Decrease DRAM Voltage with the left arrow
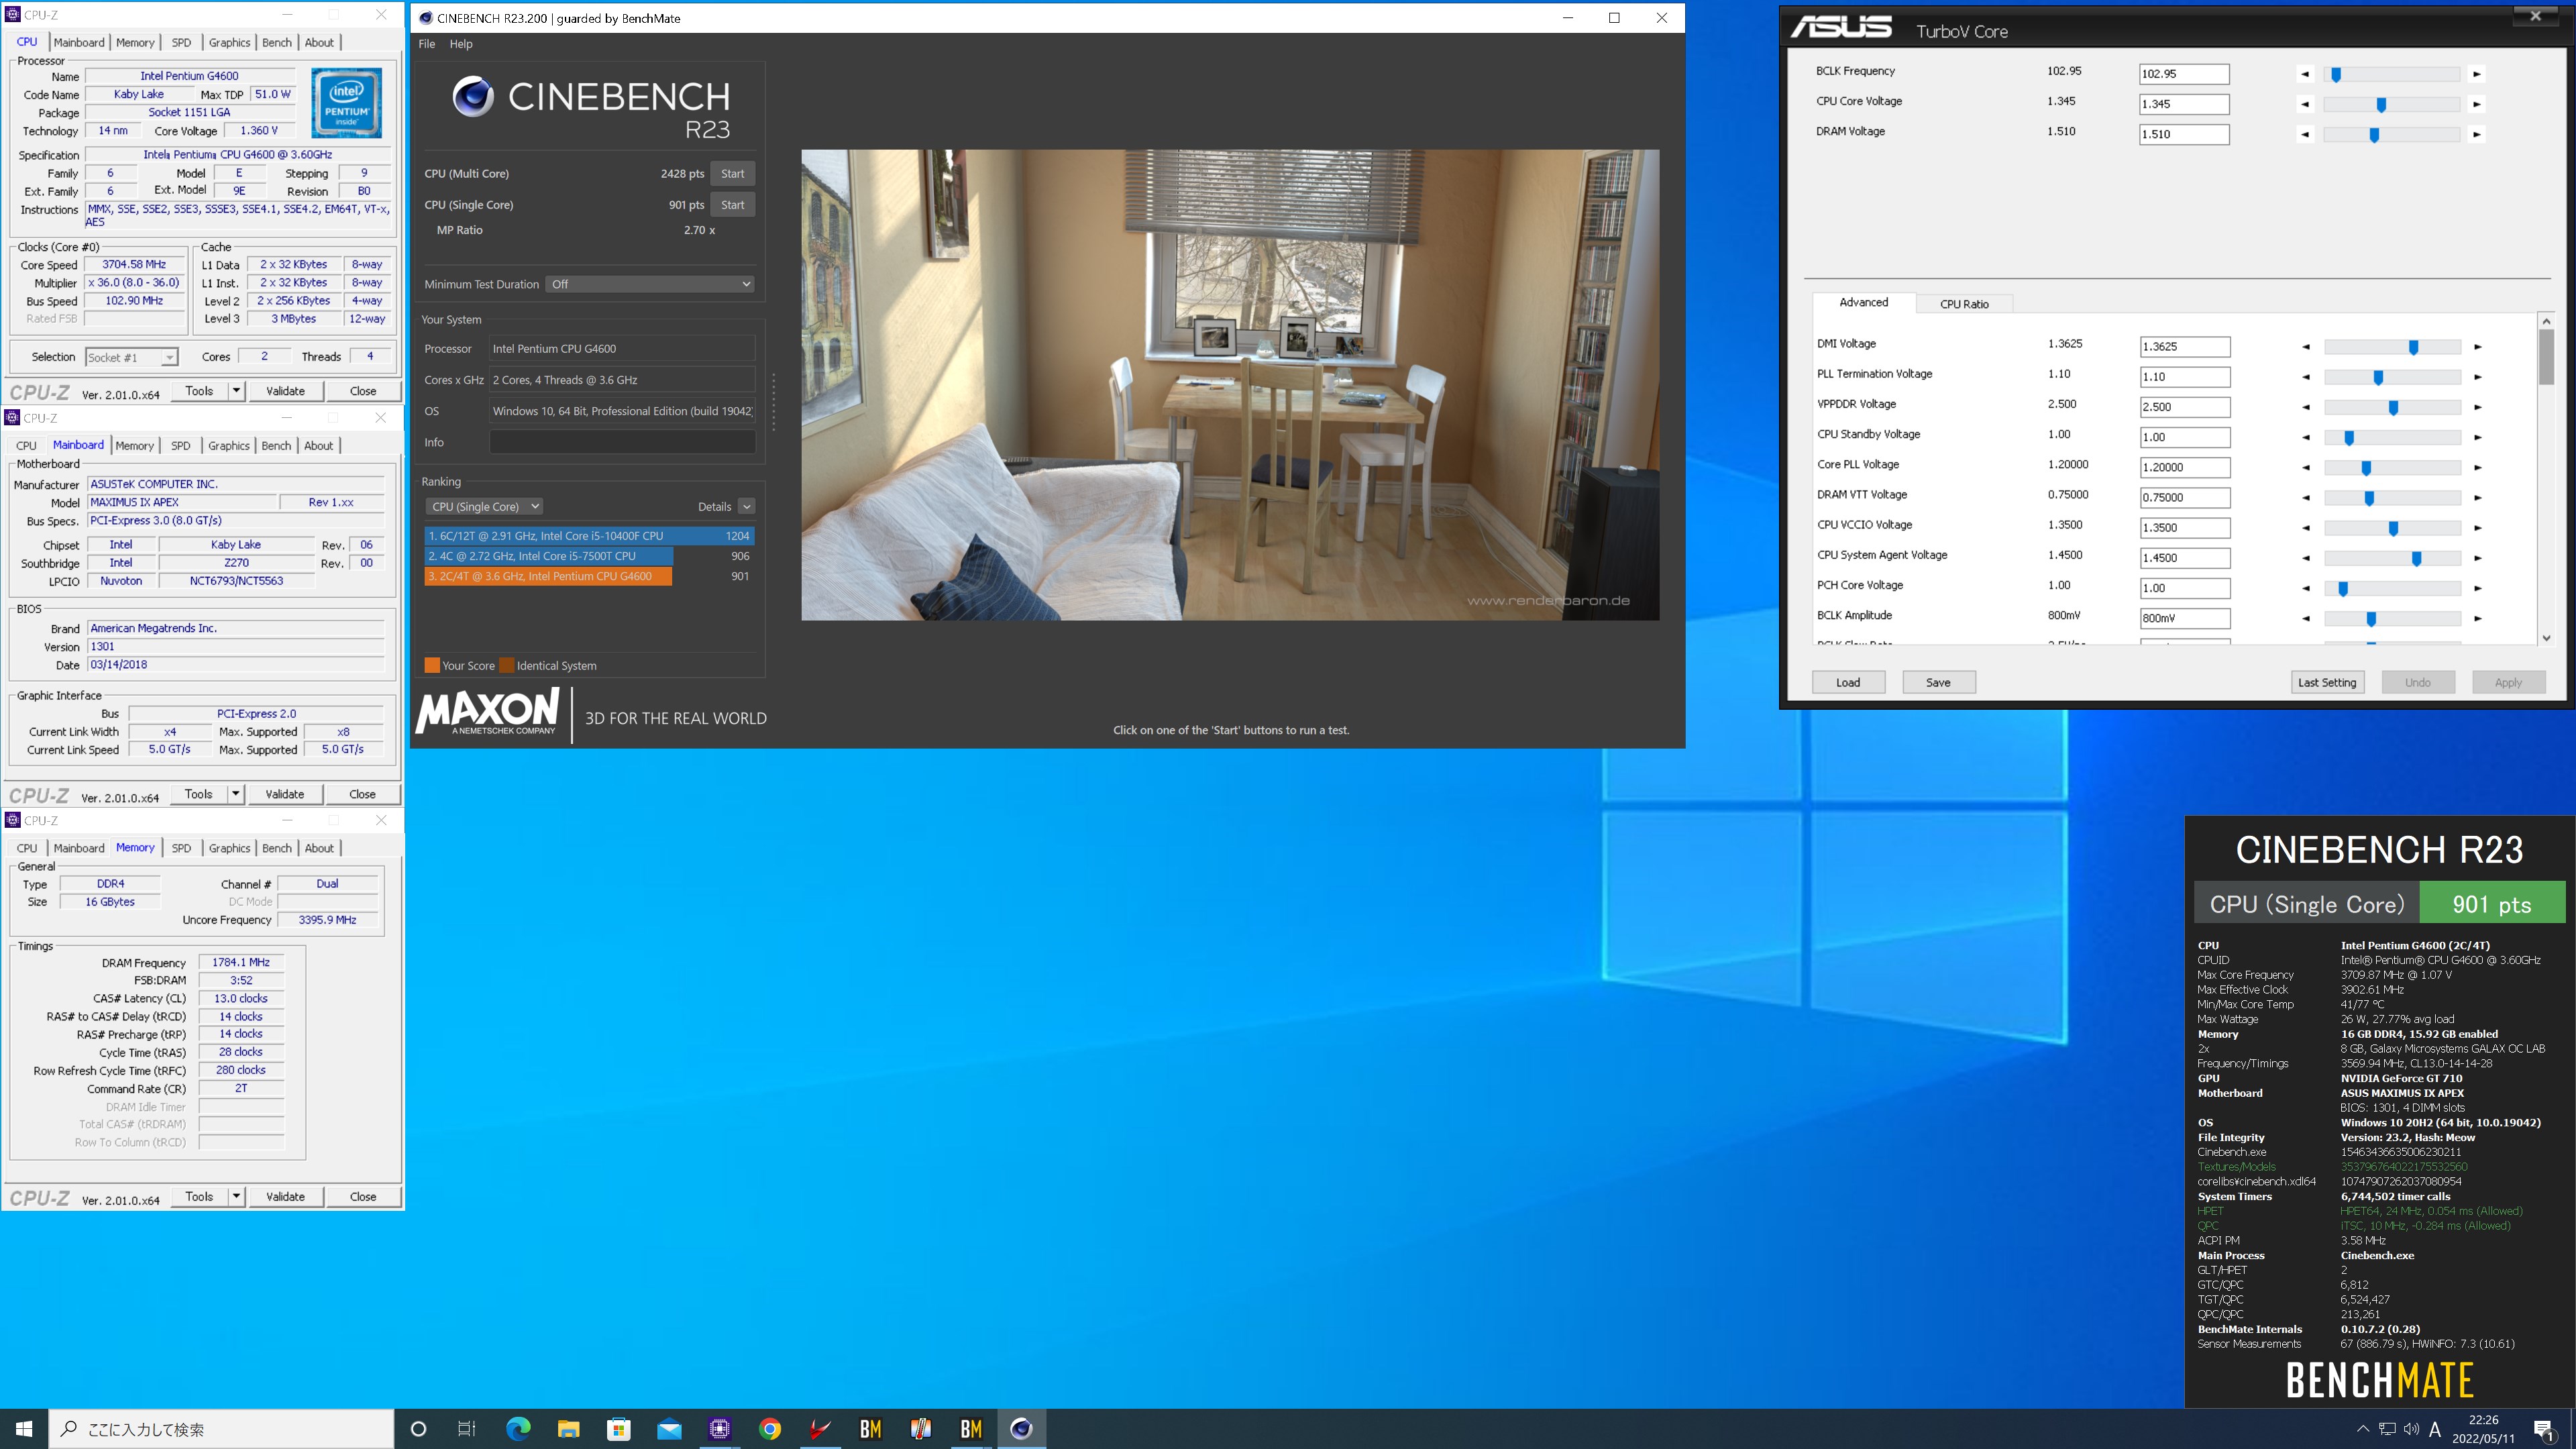 pos(2305,134)
